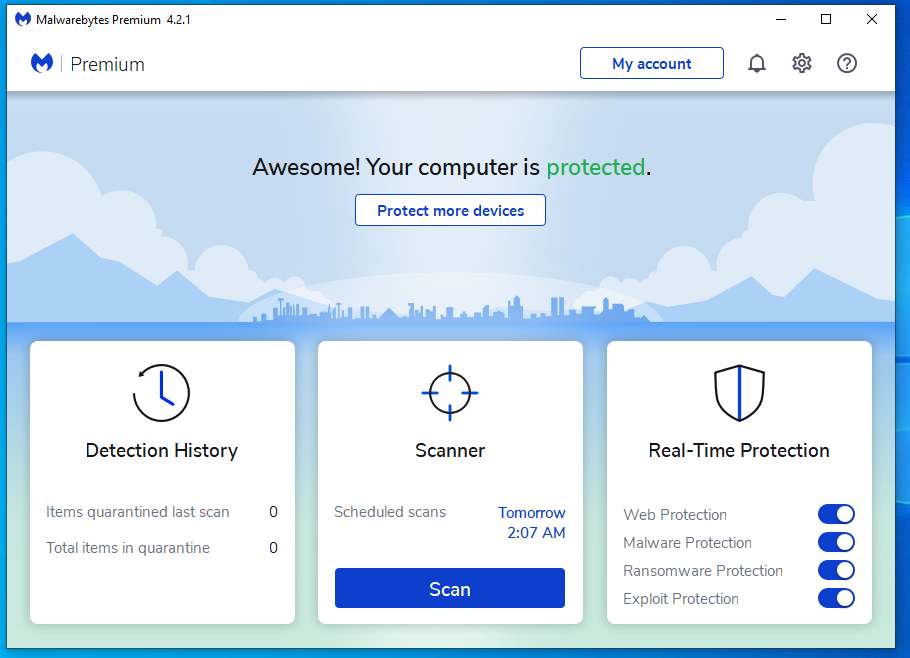The image size is (910, 658).
Task: Click the Total items in quarantine label
Action: pyautogui.click(x=128, y=548)
